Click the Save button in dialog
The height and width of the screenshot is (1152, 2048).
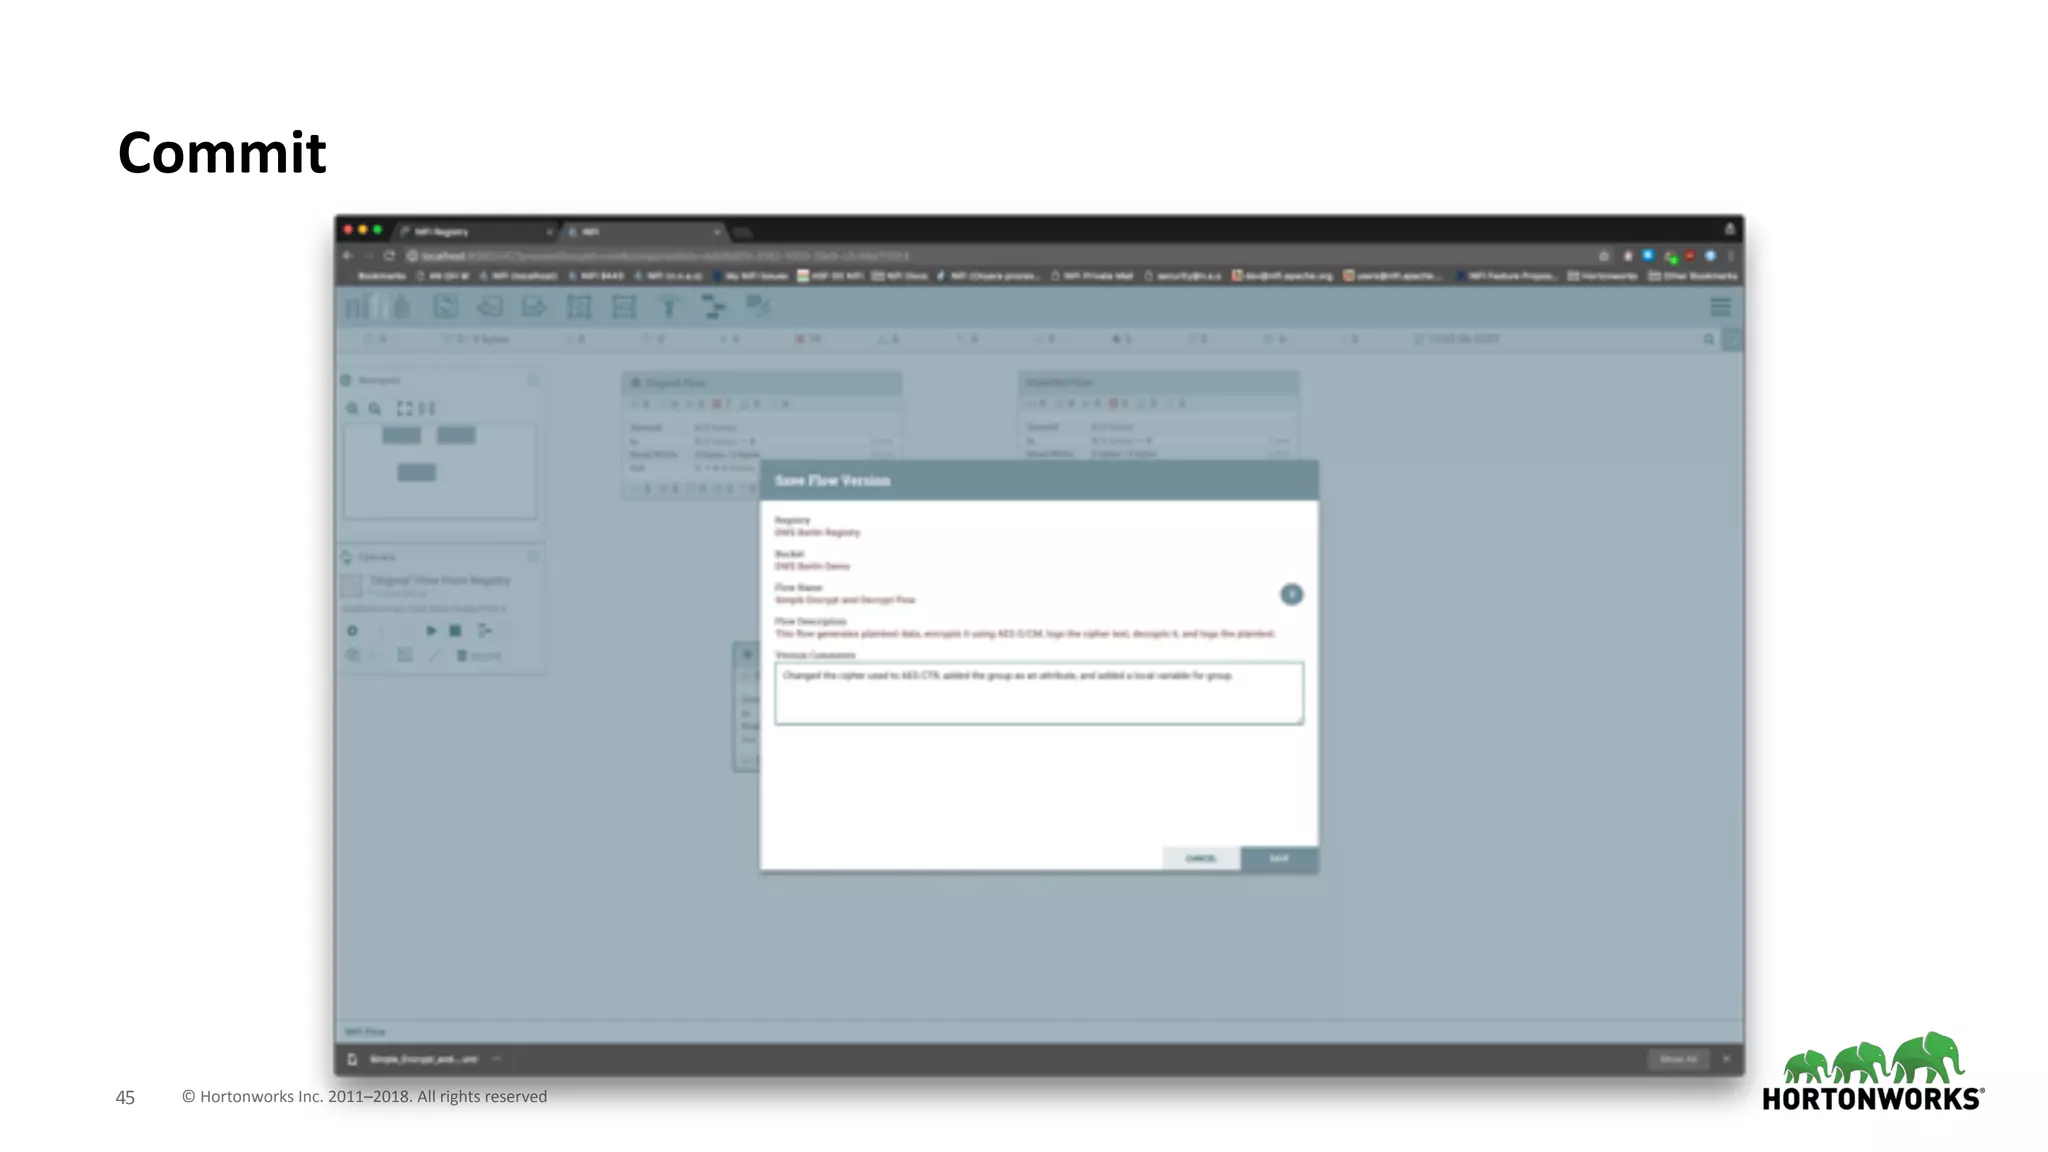[1279, 859]
